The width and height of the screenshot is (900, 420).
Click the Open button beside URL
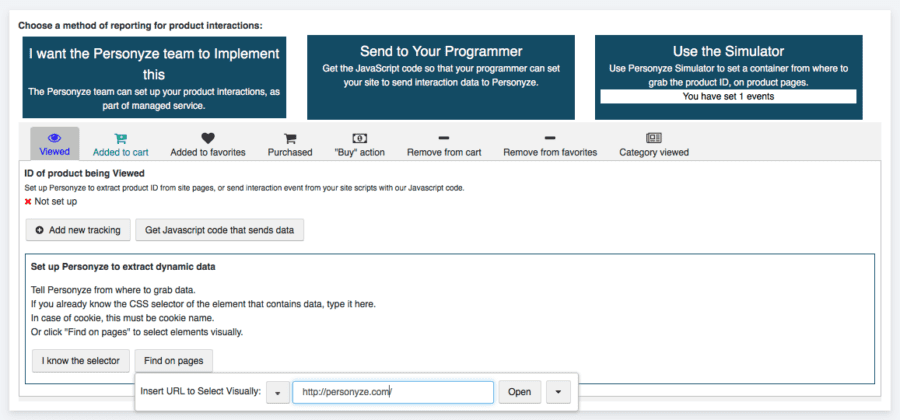click(520, 392)
